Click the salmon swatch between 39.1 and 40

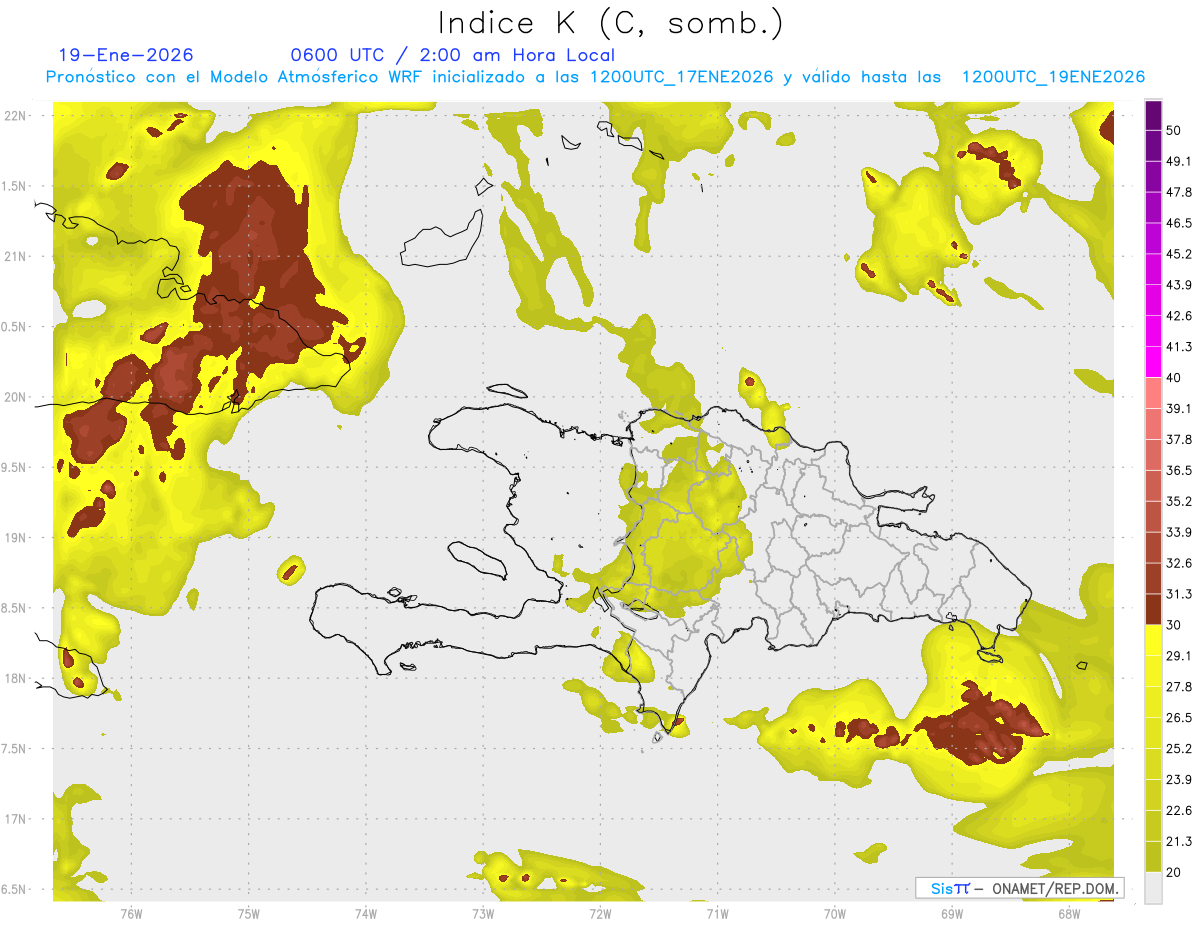1154,393
